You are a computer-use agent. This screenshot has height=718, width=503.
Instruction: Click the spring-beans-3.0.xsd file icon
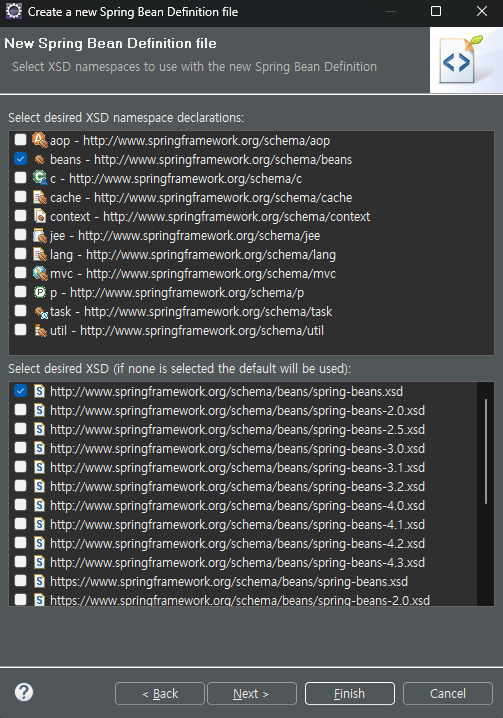click(x=40, y=448)
